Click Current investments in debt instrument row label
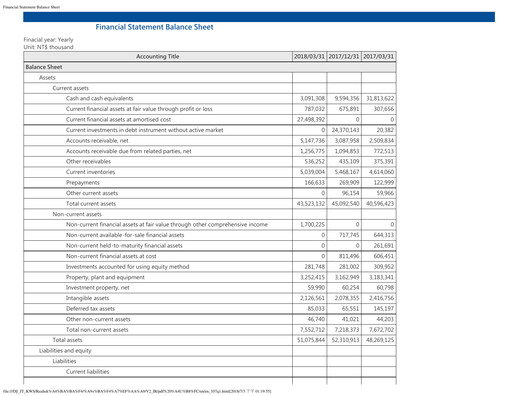The height and width of the screenshot is (396, 512). pos(144,130)
